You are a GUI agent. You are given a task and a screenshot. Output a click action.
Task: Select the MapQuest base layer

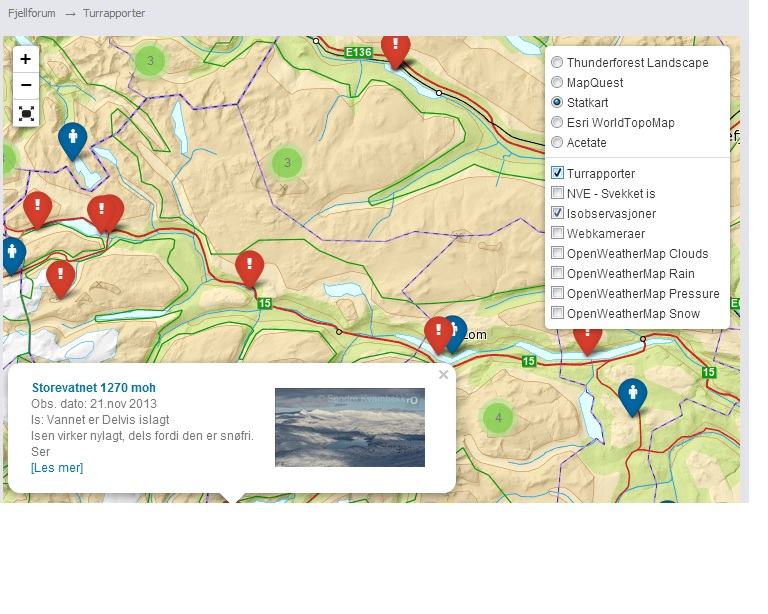(x=557, y=83)
